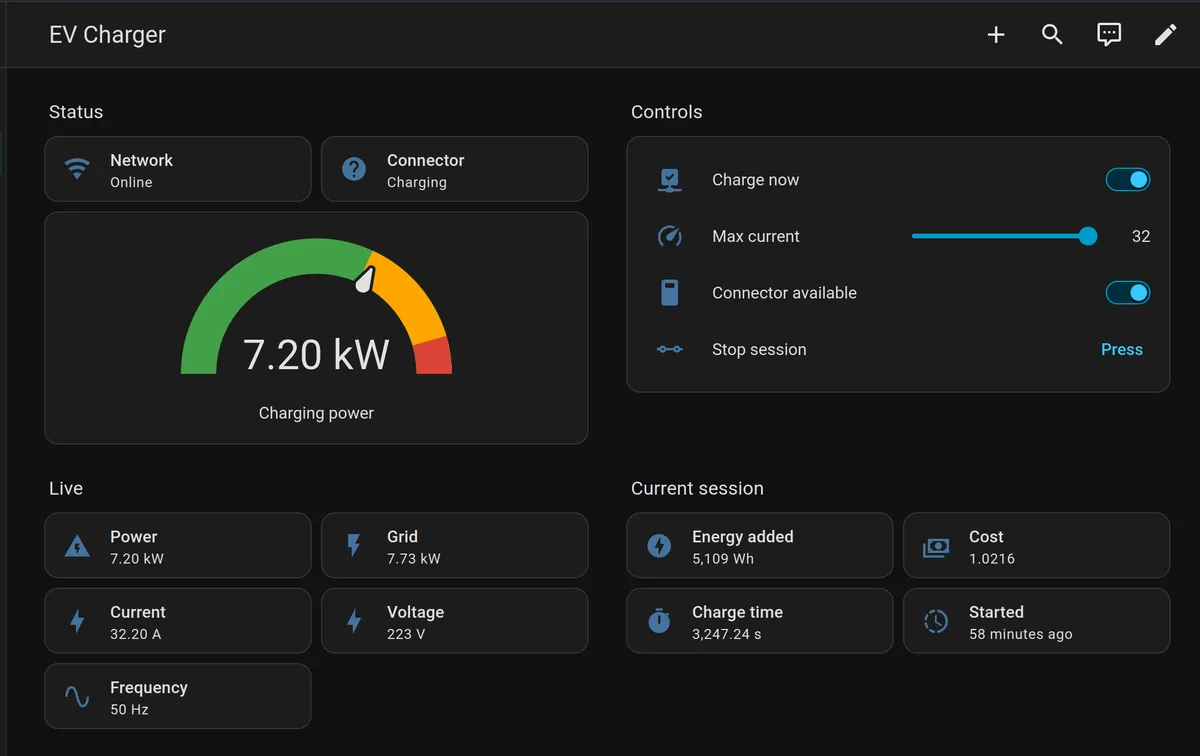Click the Connector Charging tile label
Image resolution: width=1200 pixels, height=756 pixels.
(x=426, y=171)
